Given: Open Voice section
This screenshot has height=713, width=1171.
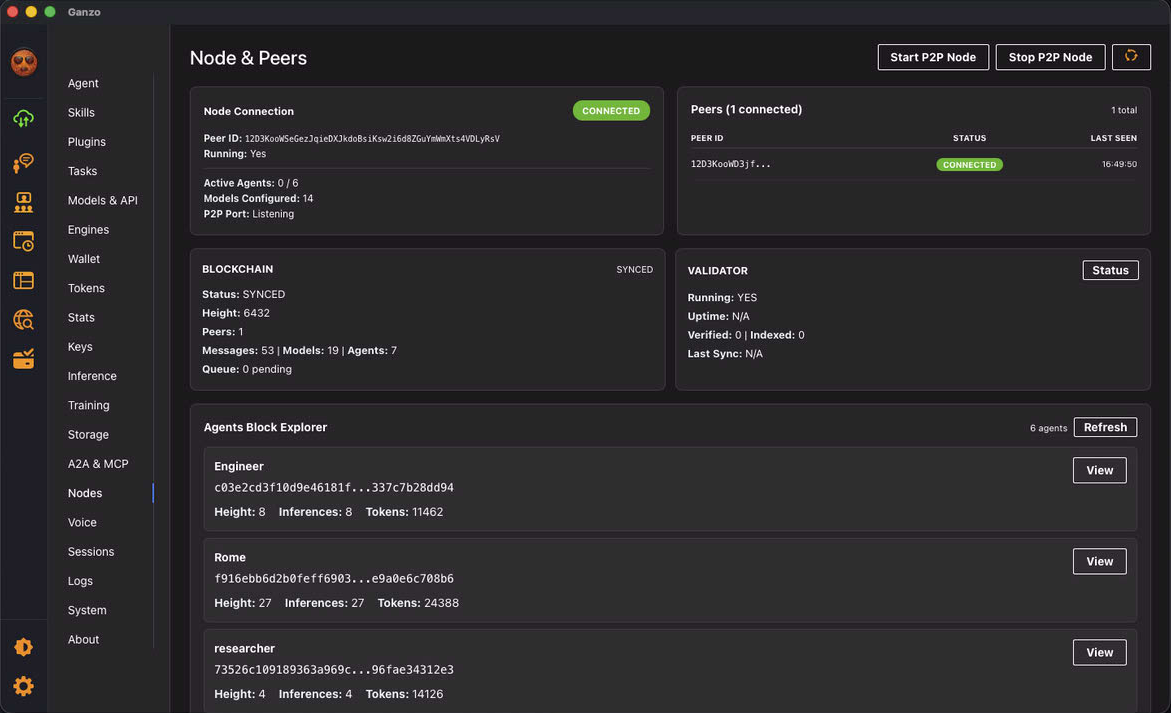Looking at the screenshot, I should tap(82, 522).
